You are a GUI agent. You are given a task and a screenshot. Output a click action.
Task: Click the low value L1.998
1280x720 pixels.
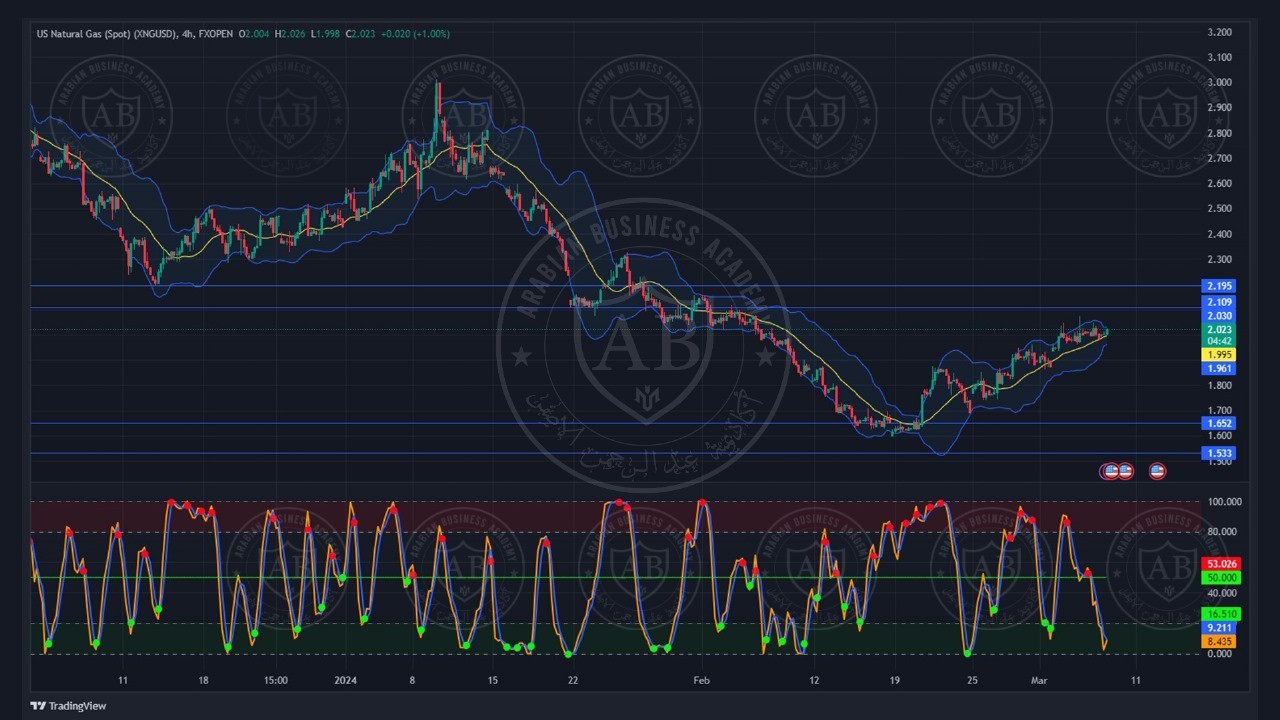pyautogui.click(x=326, y=34)
